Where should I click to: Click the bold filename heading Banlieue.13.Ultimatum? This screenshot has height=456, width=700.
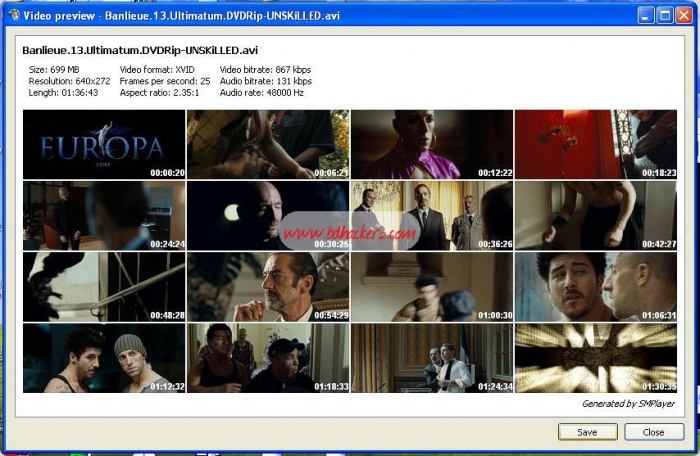(x=140, y=50)
